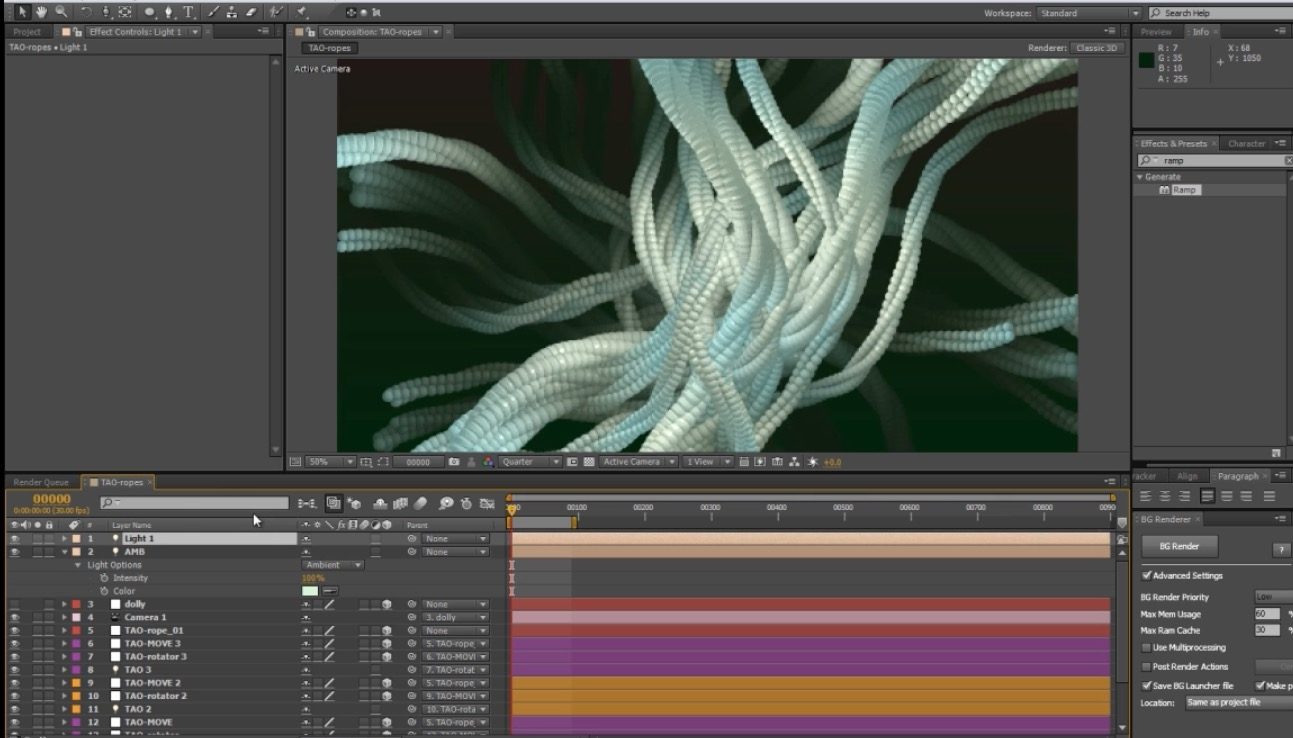Collapse the Generate effects category
The image size is (1293, 738).
(1140, 177)
